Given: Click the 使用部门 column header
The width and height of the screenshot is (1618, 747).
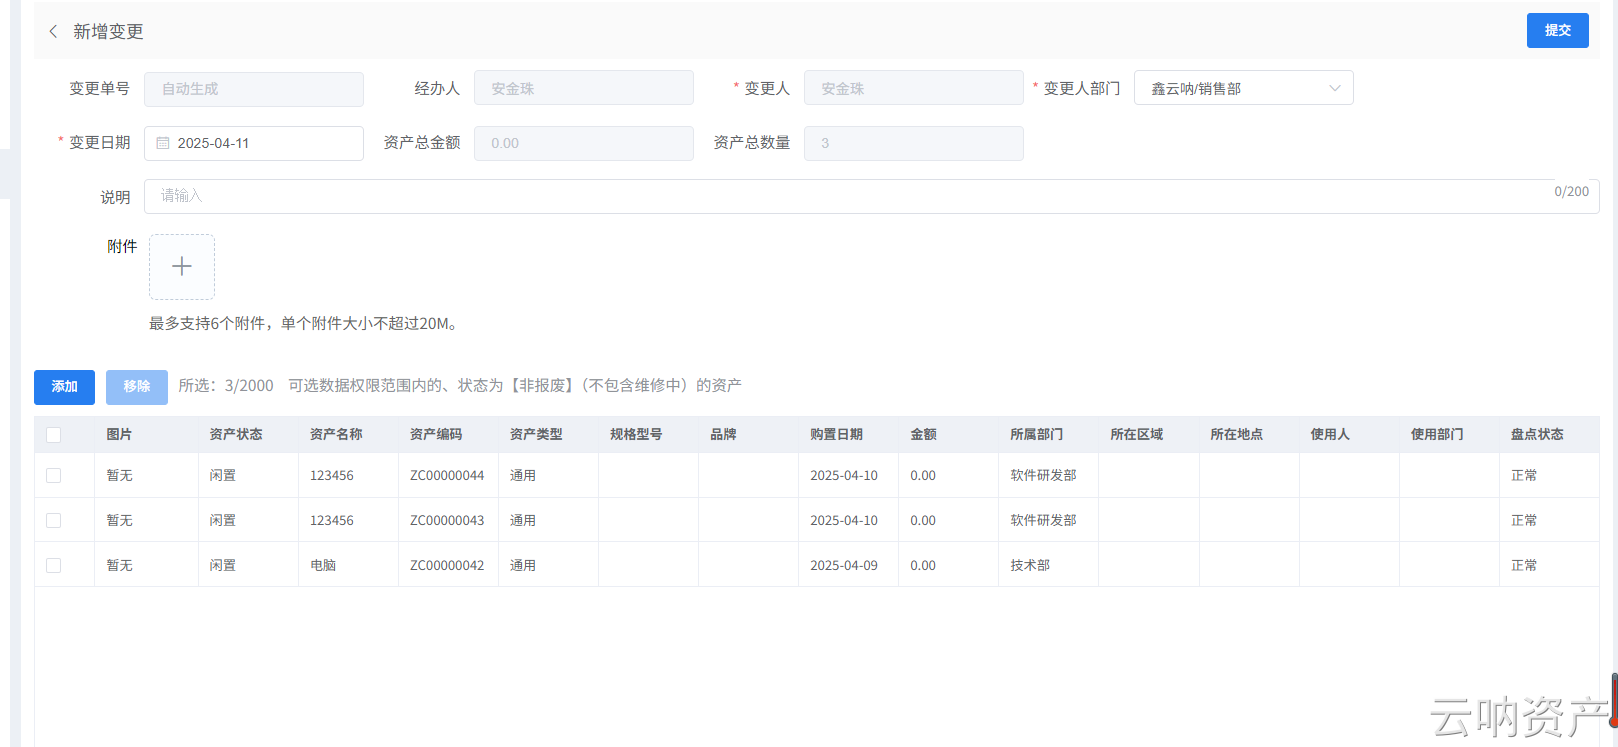Looking at the screenshot, I should [x=1437, y=435].
